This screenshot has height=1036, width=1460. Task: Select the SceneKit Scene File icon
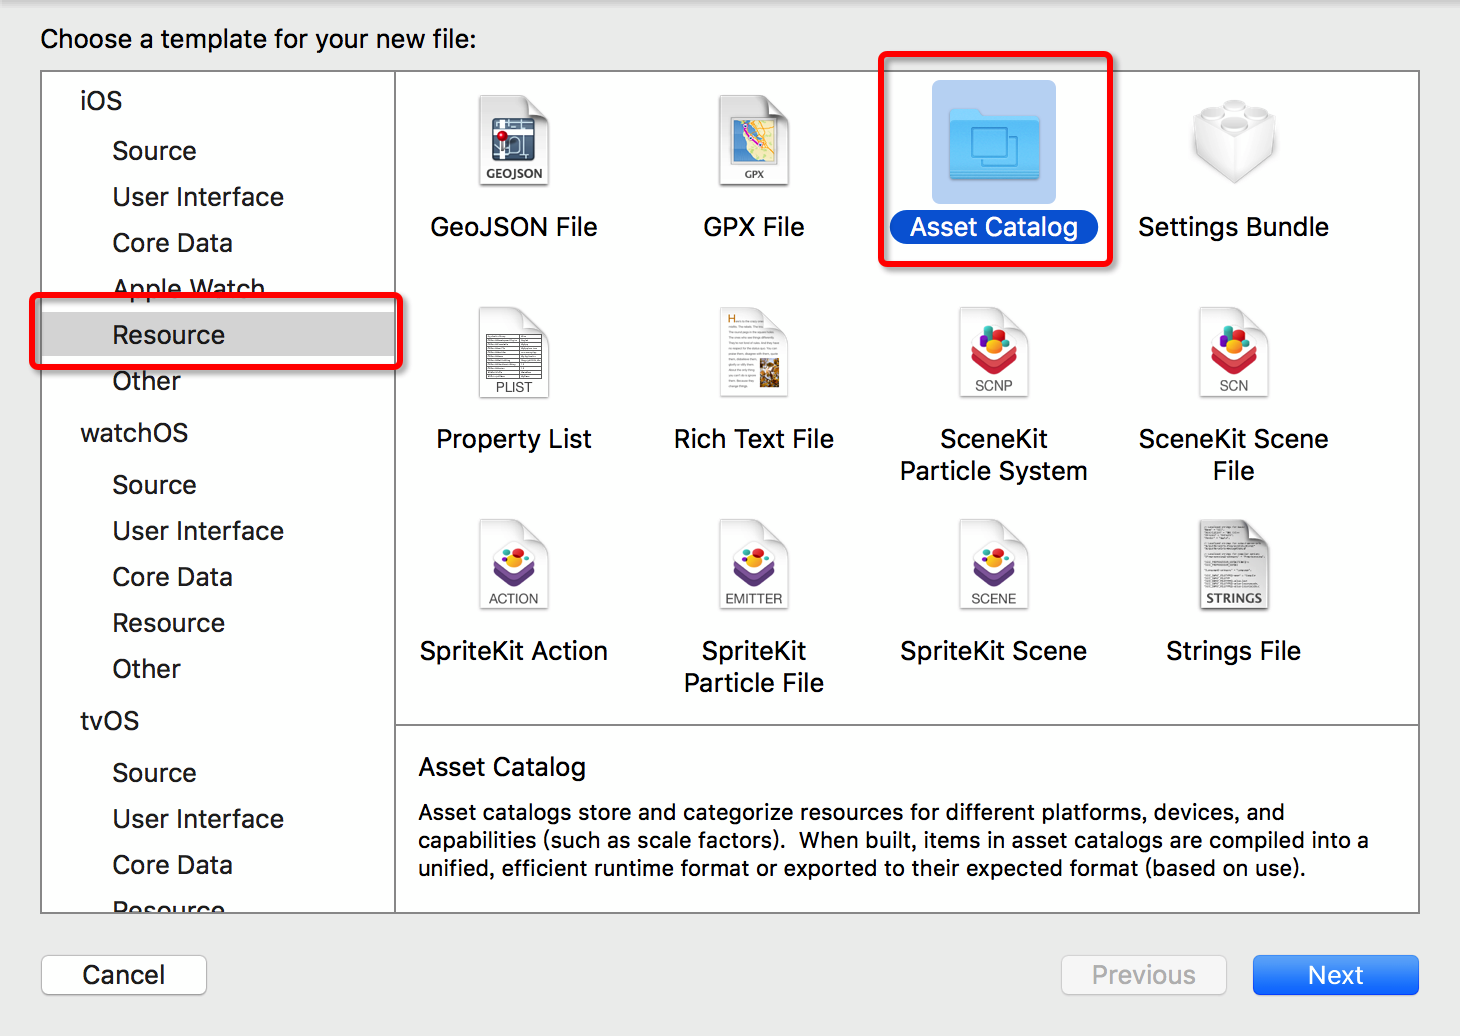click(1233, 353)
